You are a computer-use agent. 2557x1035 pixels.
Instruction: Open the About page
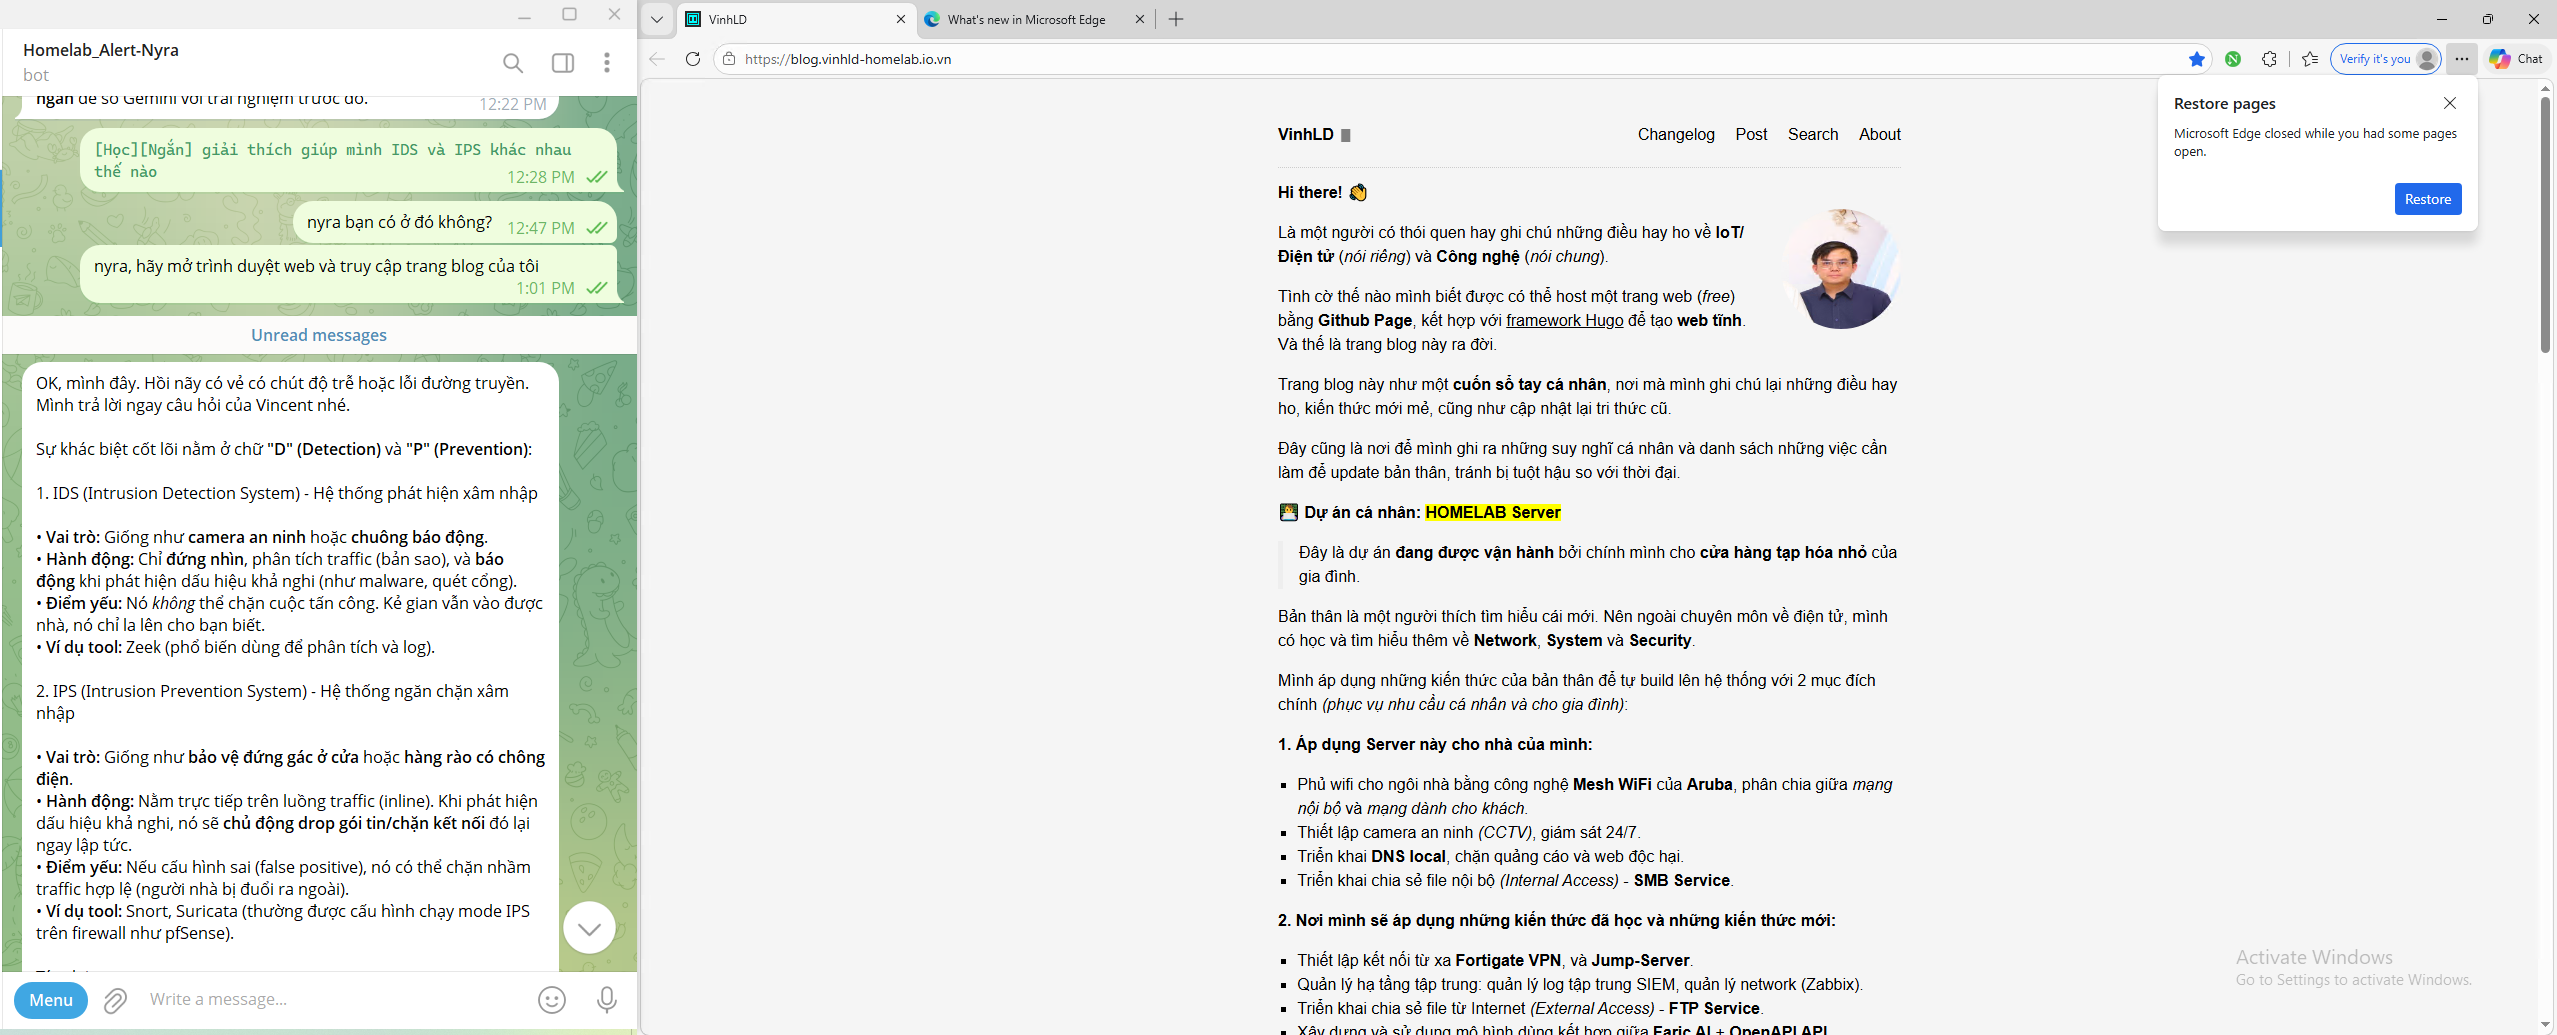pos(1880,134)
